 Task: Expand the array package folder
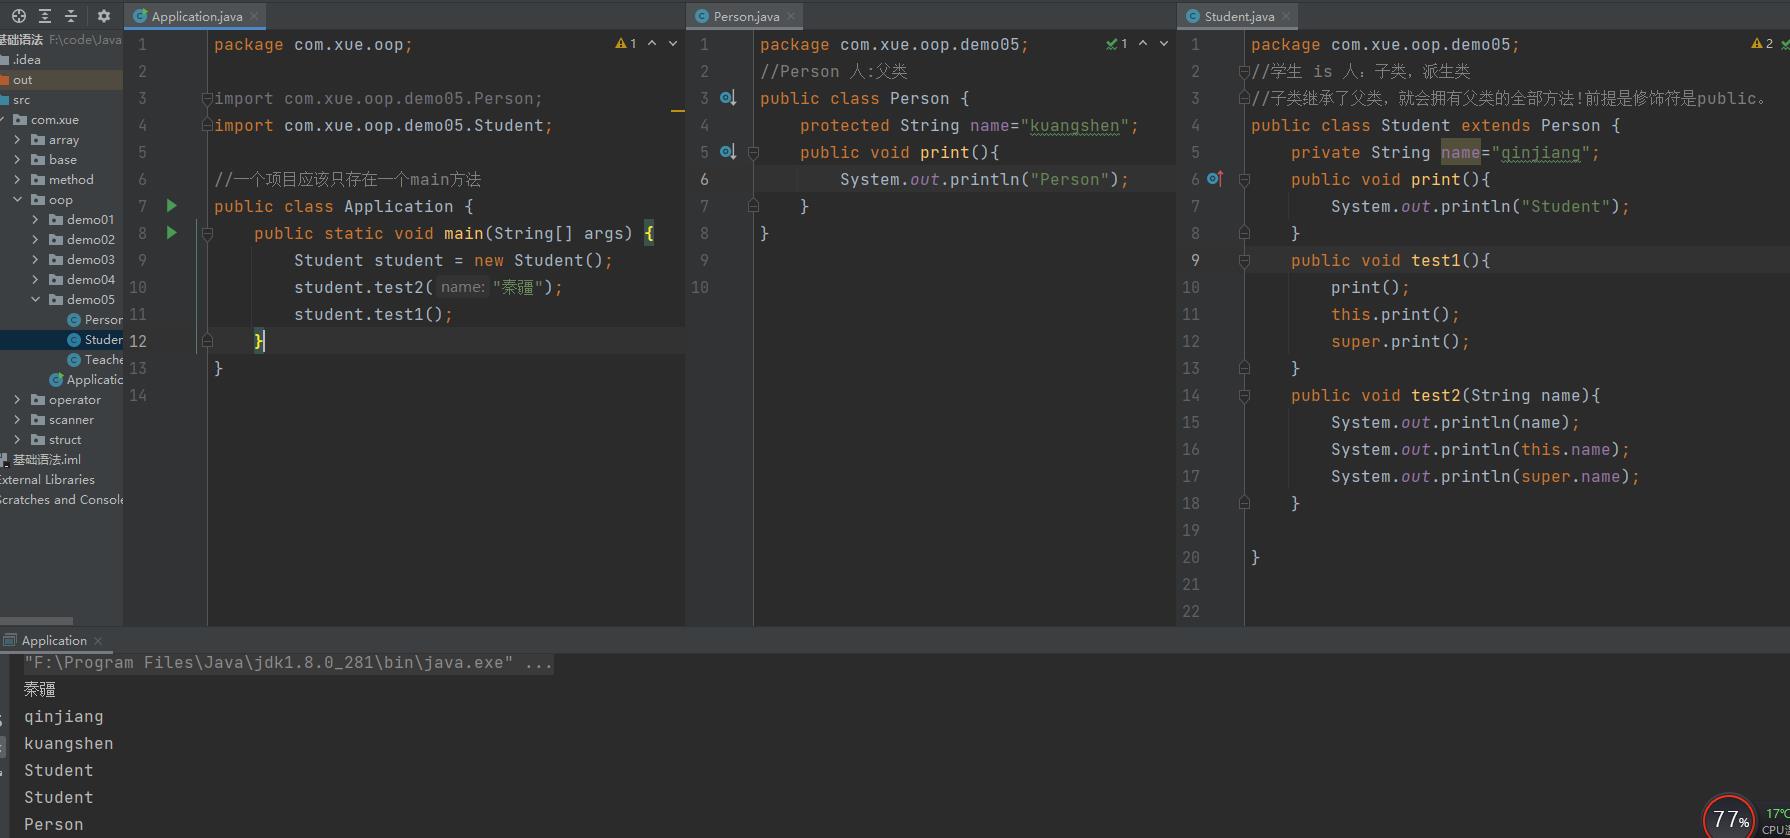click(18, 140)
